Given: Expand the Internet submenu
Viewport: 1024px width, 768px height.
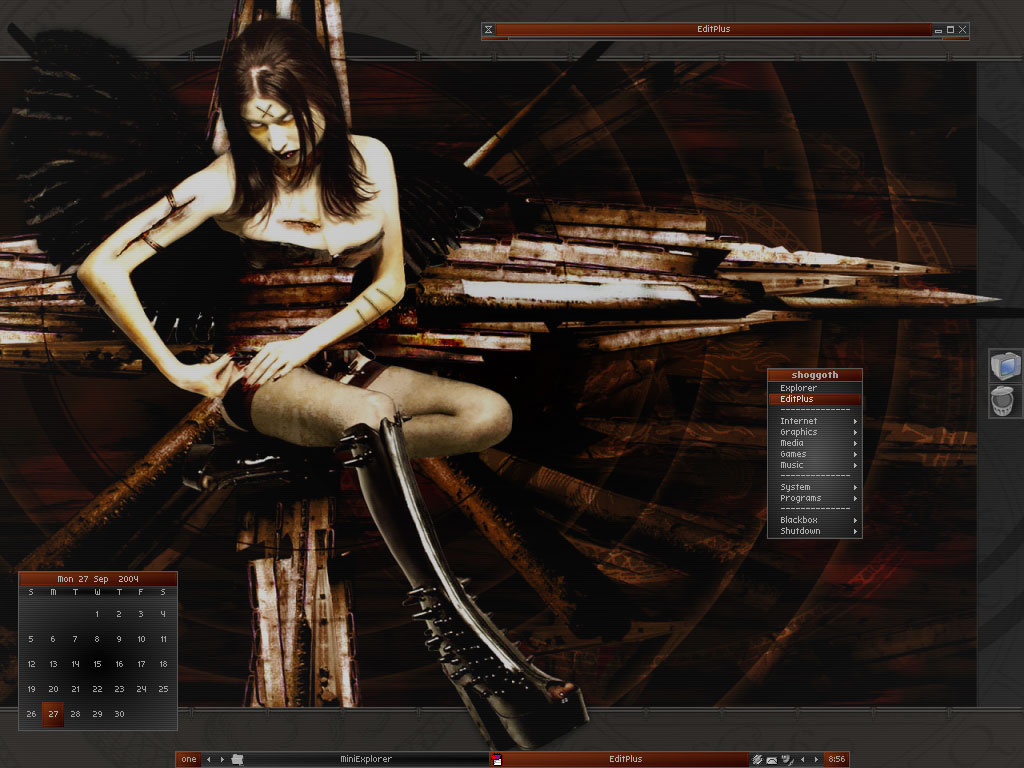Looking at the screenshot, I should coord(815,421).
